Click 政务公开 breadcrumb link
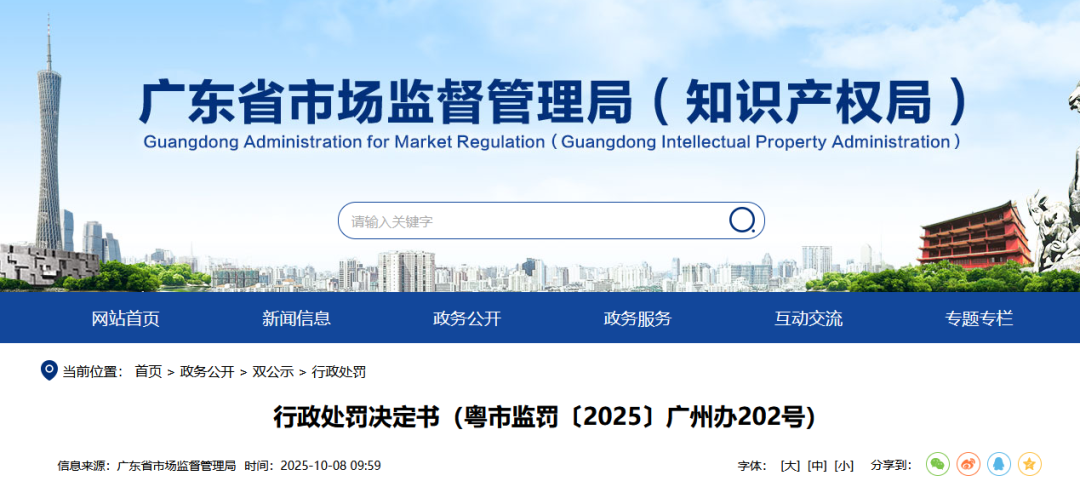The image size is (1080, 487). [207, 372]
